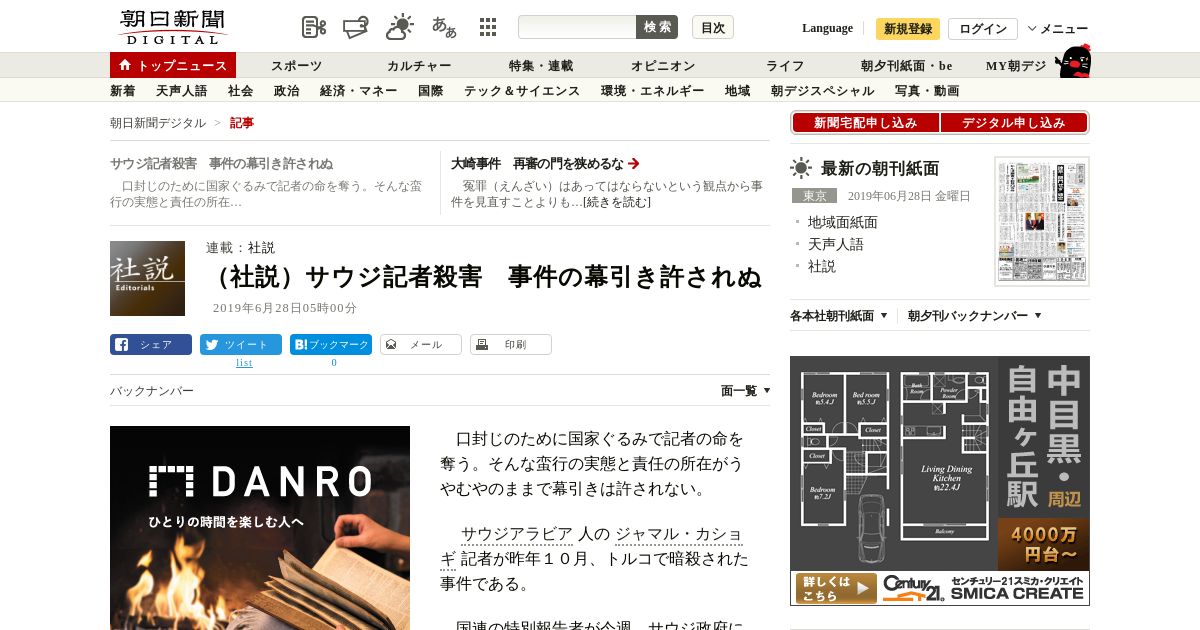1200x630 pixels.
Task: Change font size with あぁ icon
Action: (444, 27)
